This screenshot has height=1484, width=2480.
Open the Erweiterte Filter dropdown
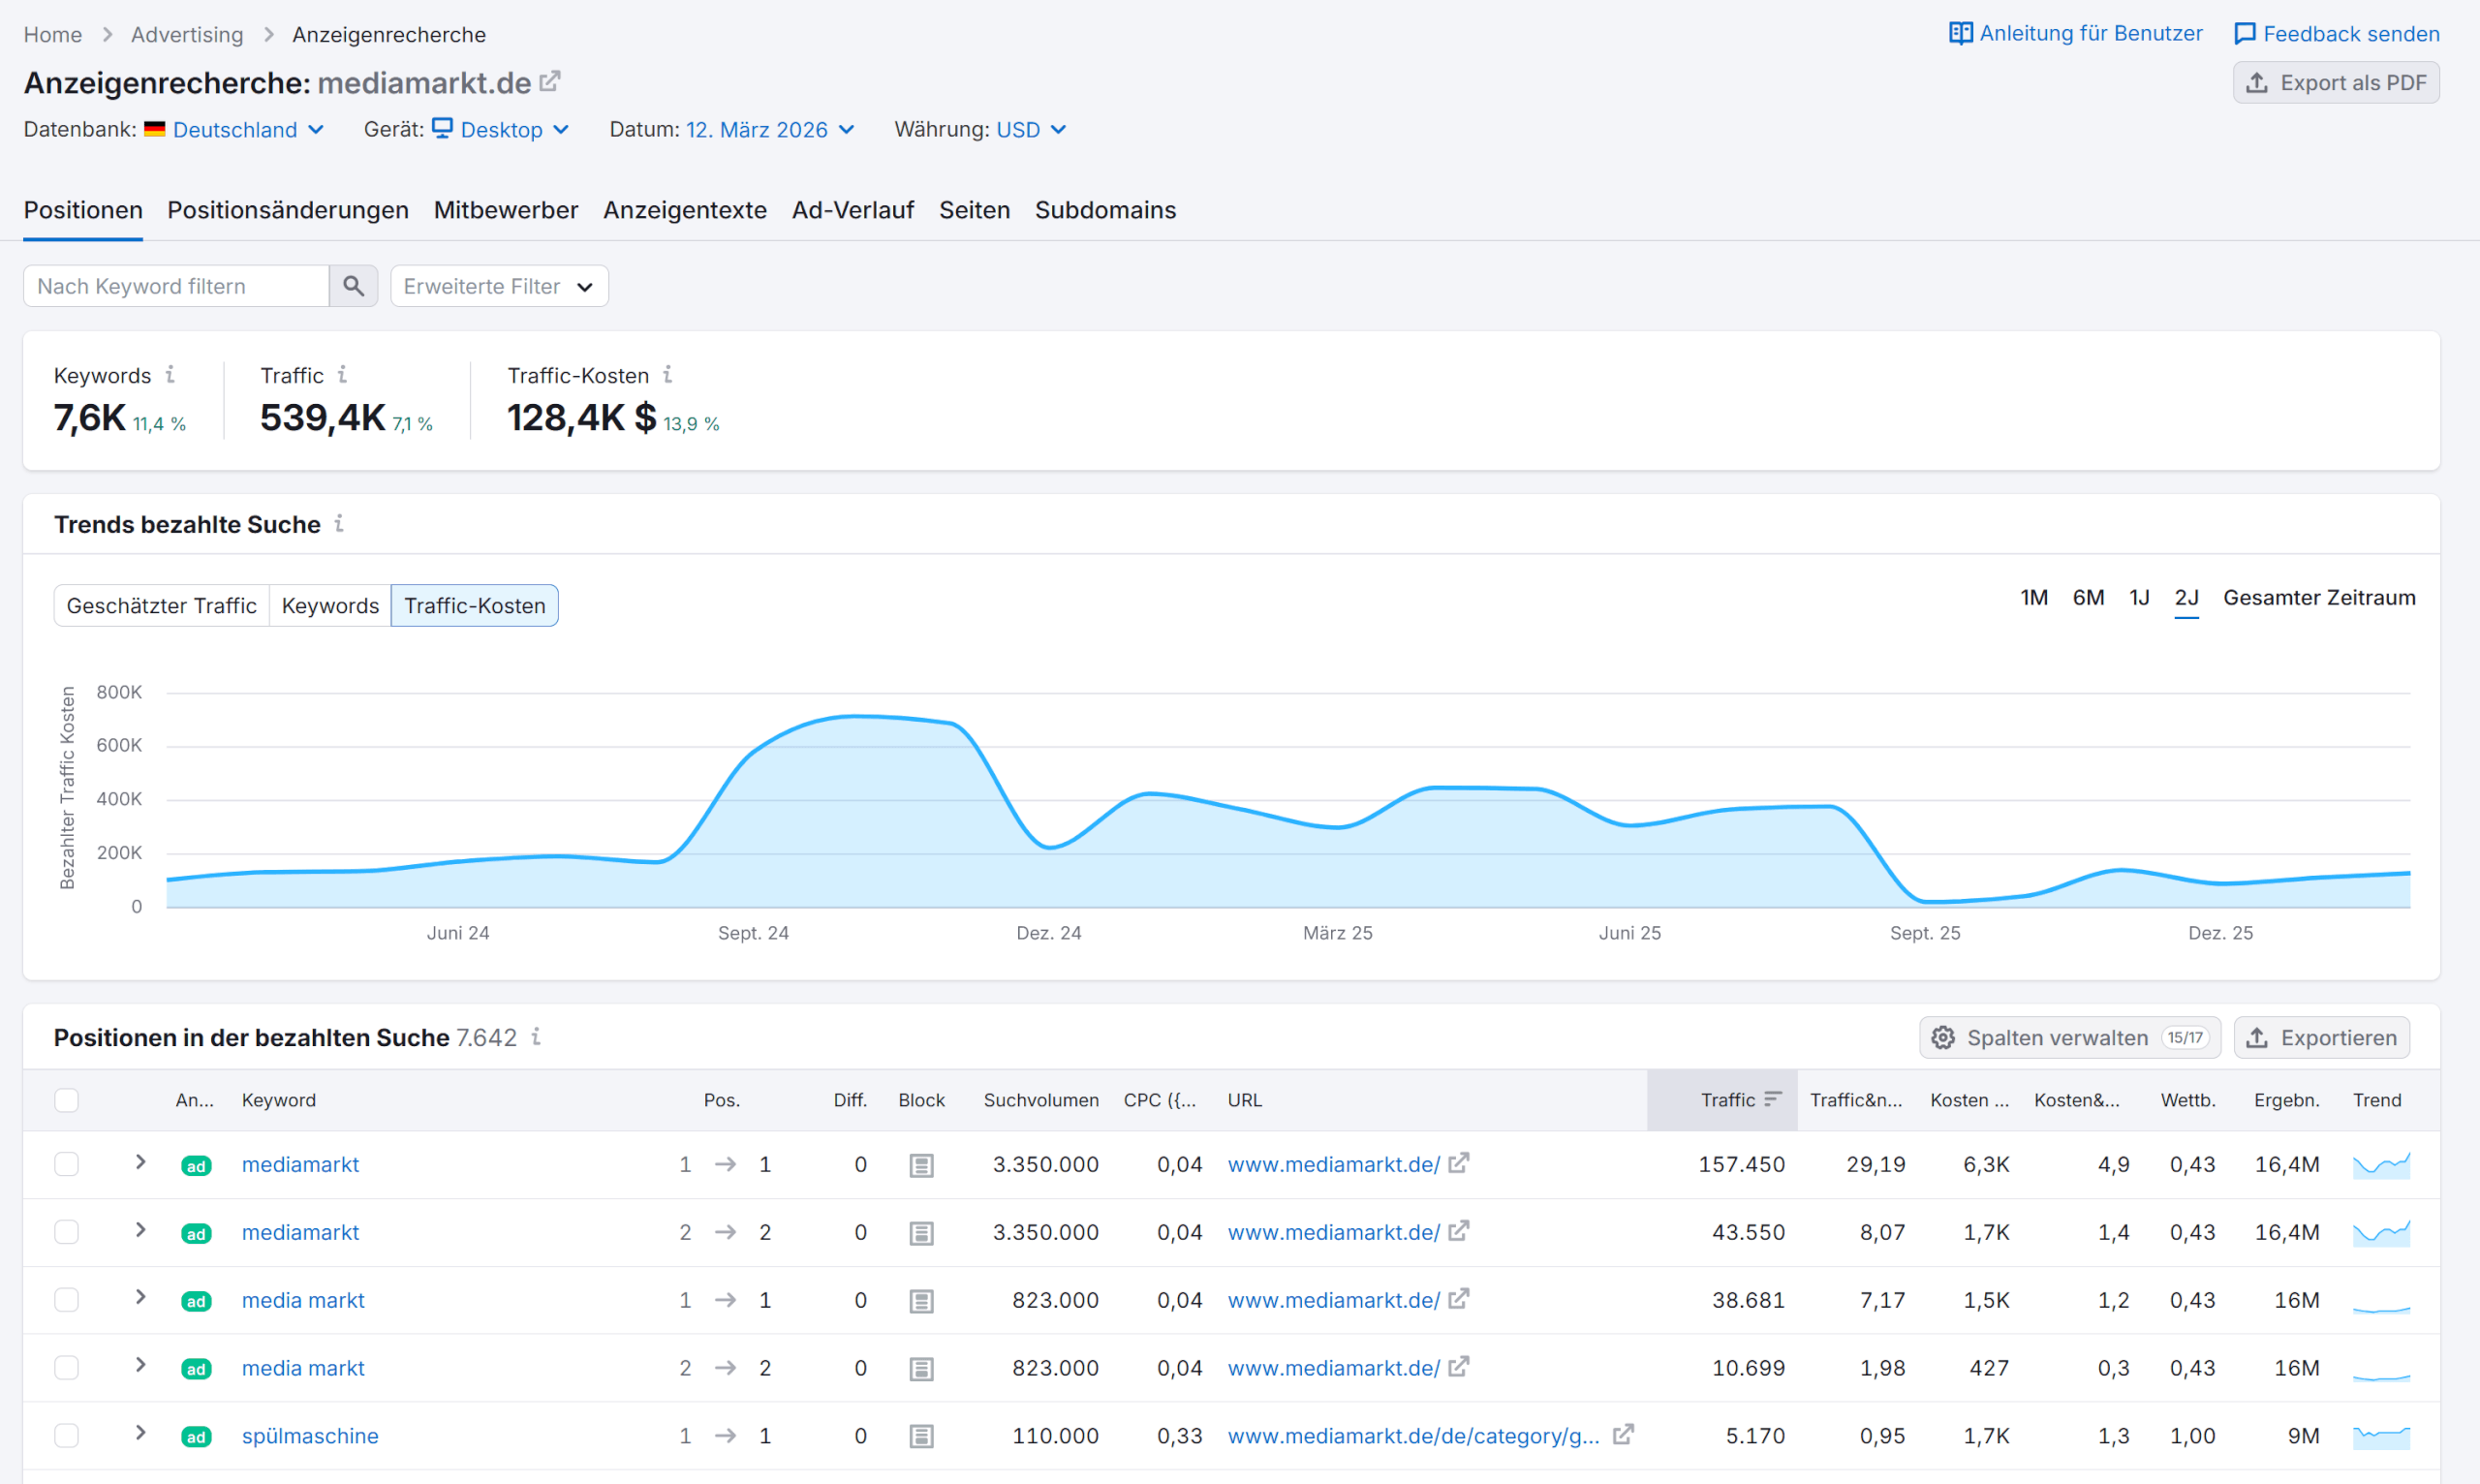pos(498,286)
